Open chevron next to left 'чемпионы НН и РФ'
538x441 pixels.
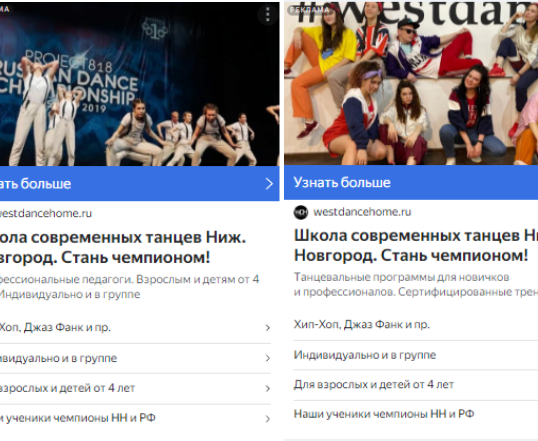(268, 419)
